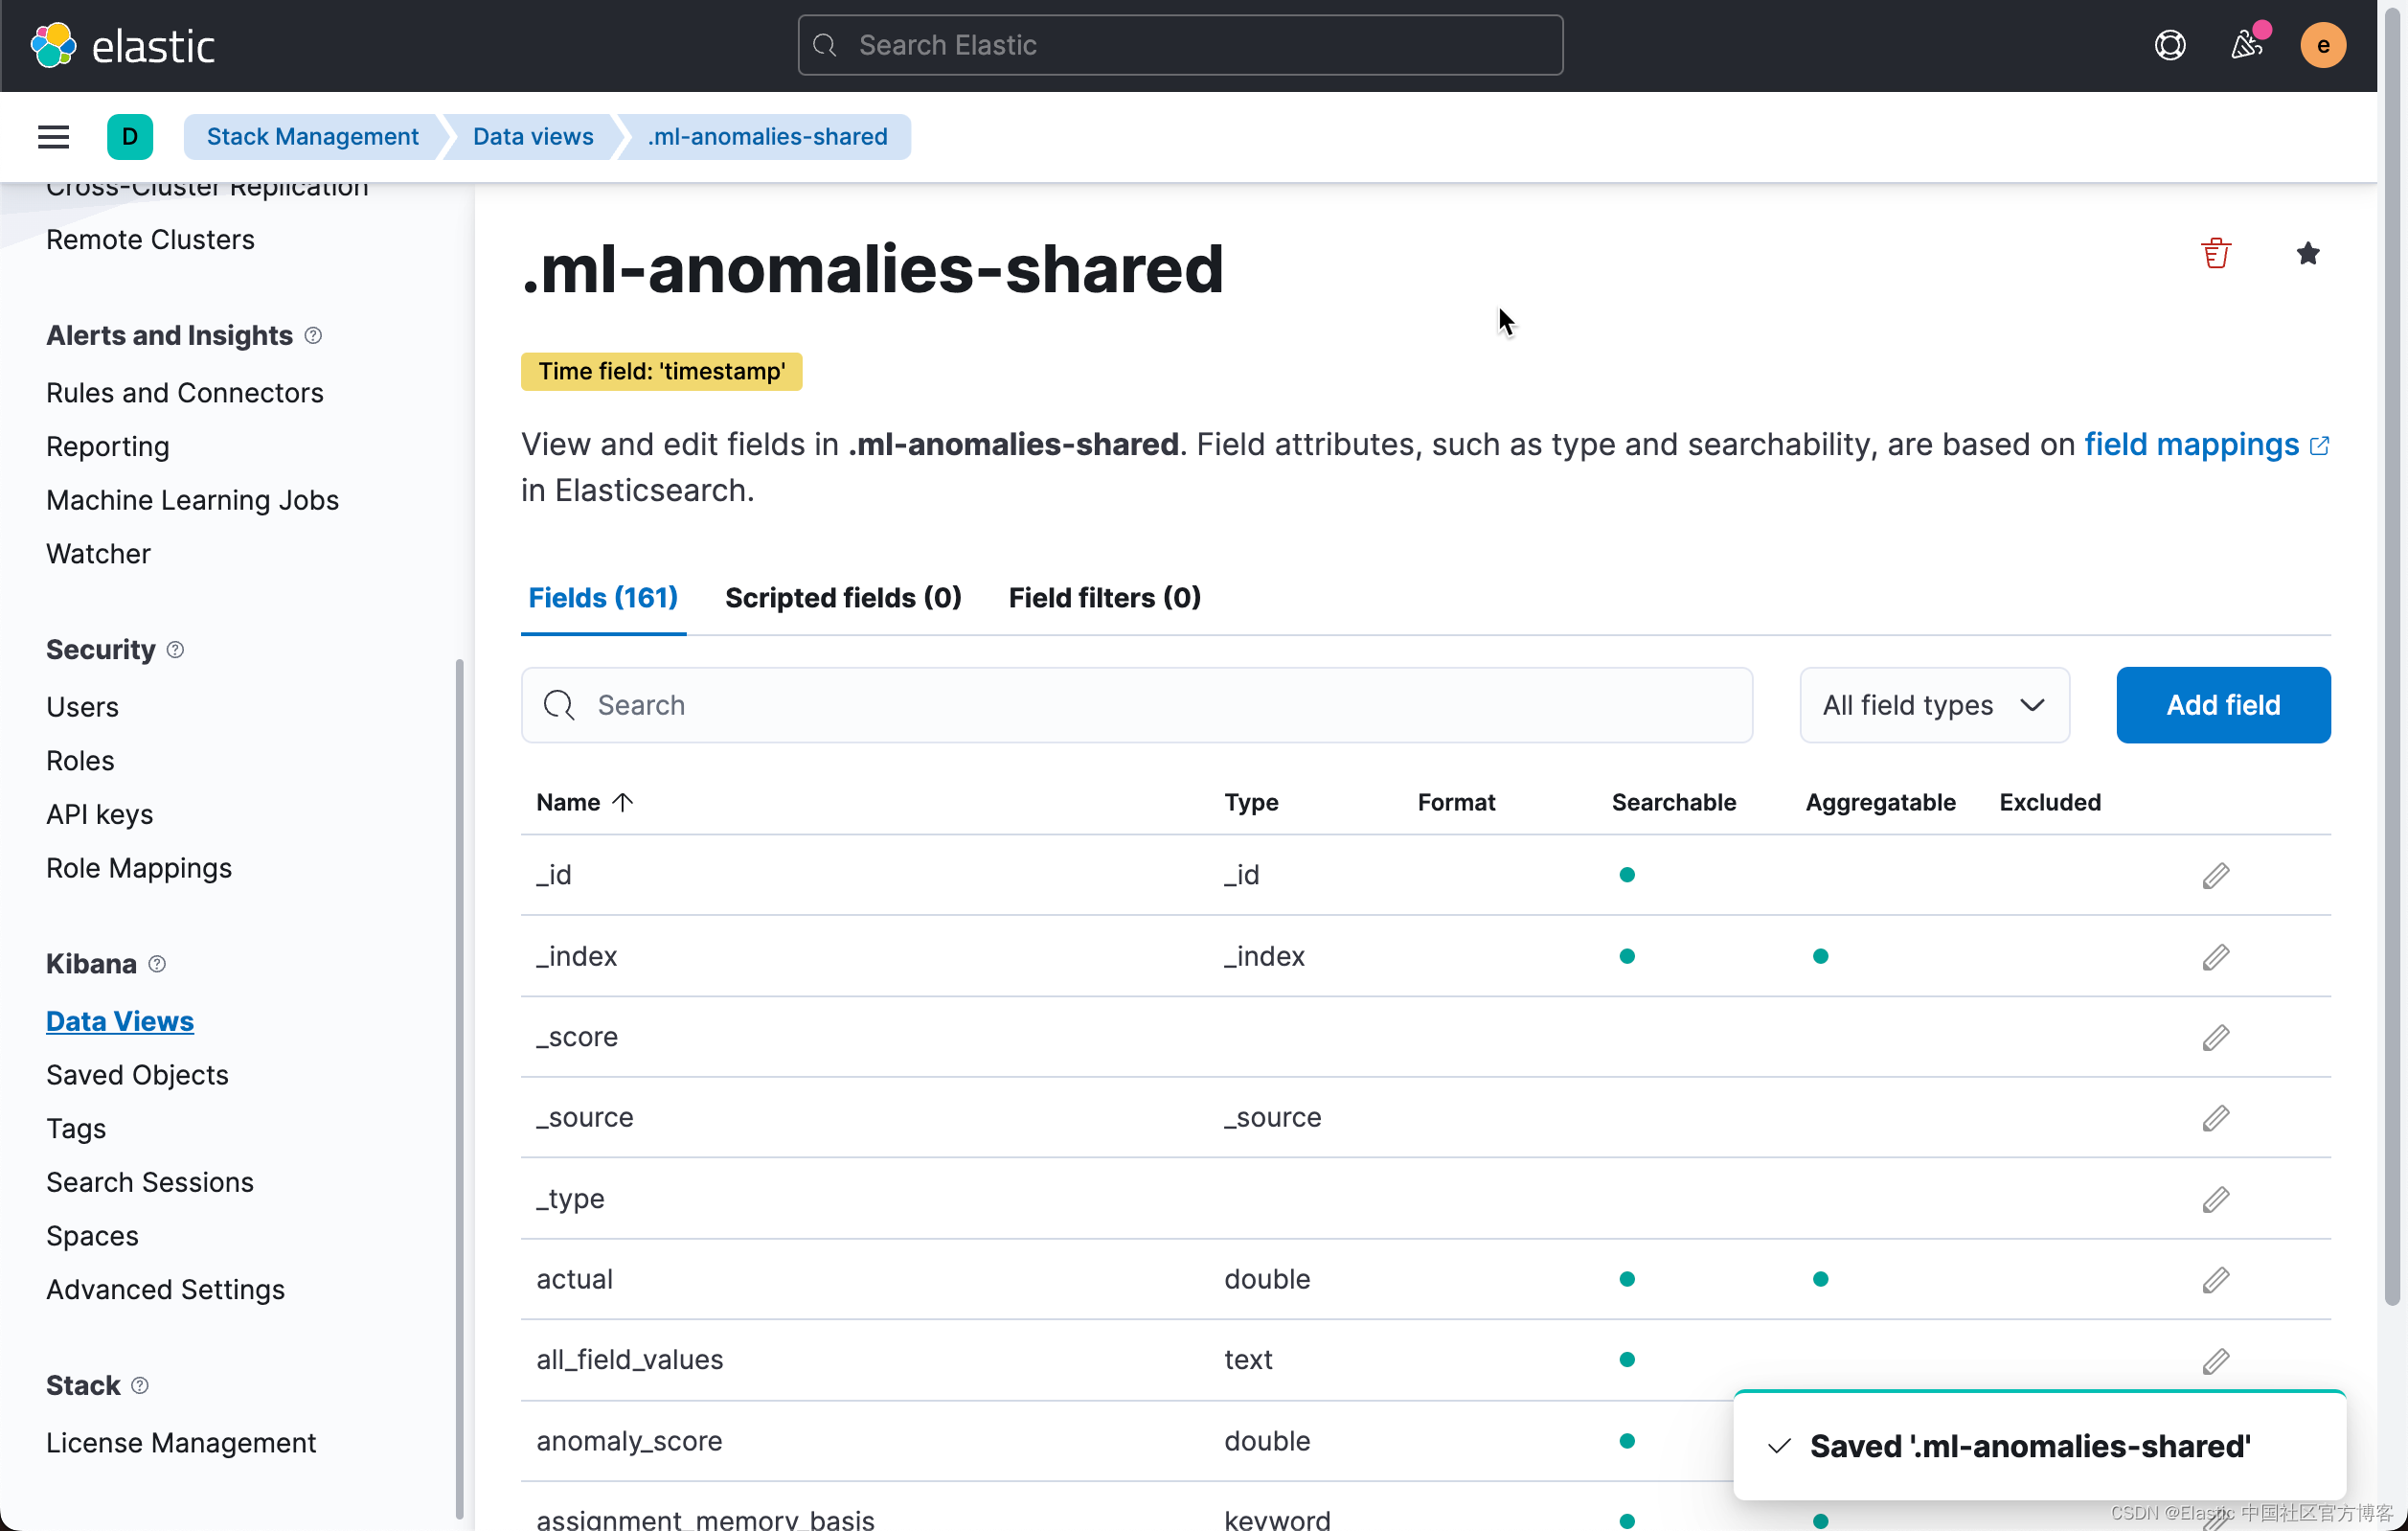The height and width of the screenshot is (1531, 2408).
Task: Click the star icon to set default
Action: click(2307, 254)
